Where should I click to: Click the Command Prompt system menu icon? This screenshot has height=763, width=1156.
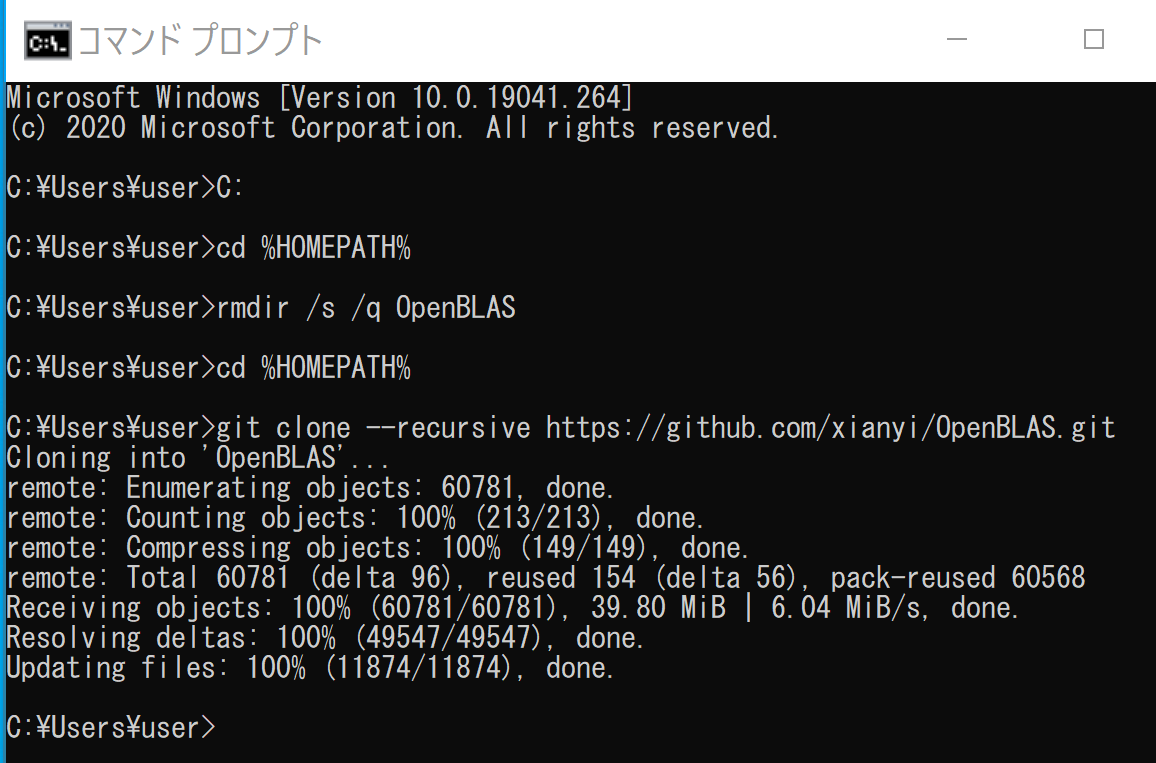tap(47, 41)
